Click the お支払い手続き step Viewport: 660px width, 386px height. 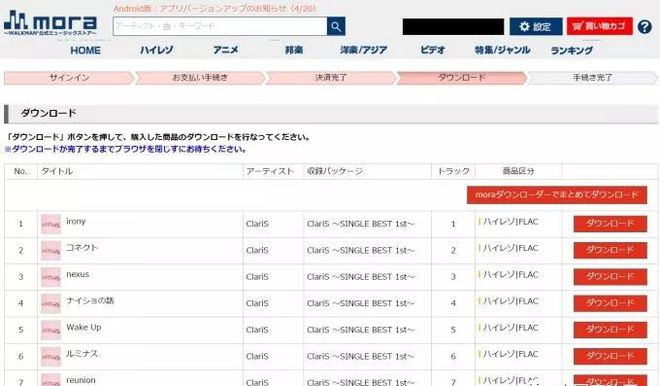(x=200, y=78)
